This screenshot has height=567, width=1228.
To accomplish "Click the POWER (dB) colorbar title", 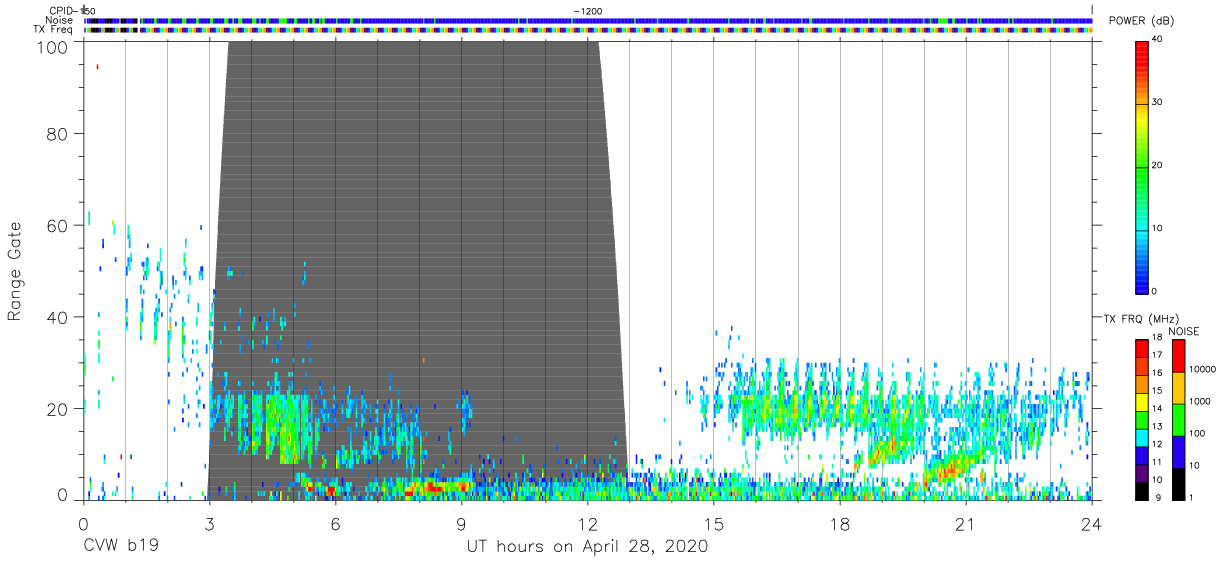I will pos(1142,21).
